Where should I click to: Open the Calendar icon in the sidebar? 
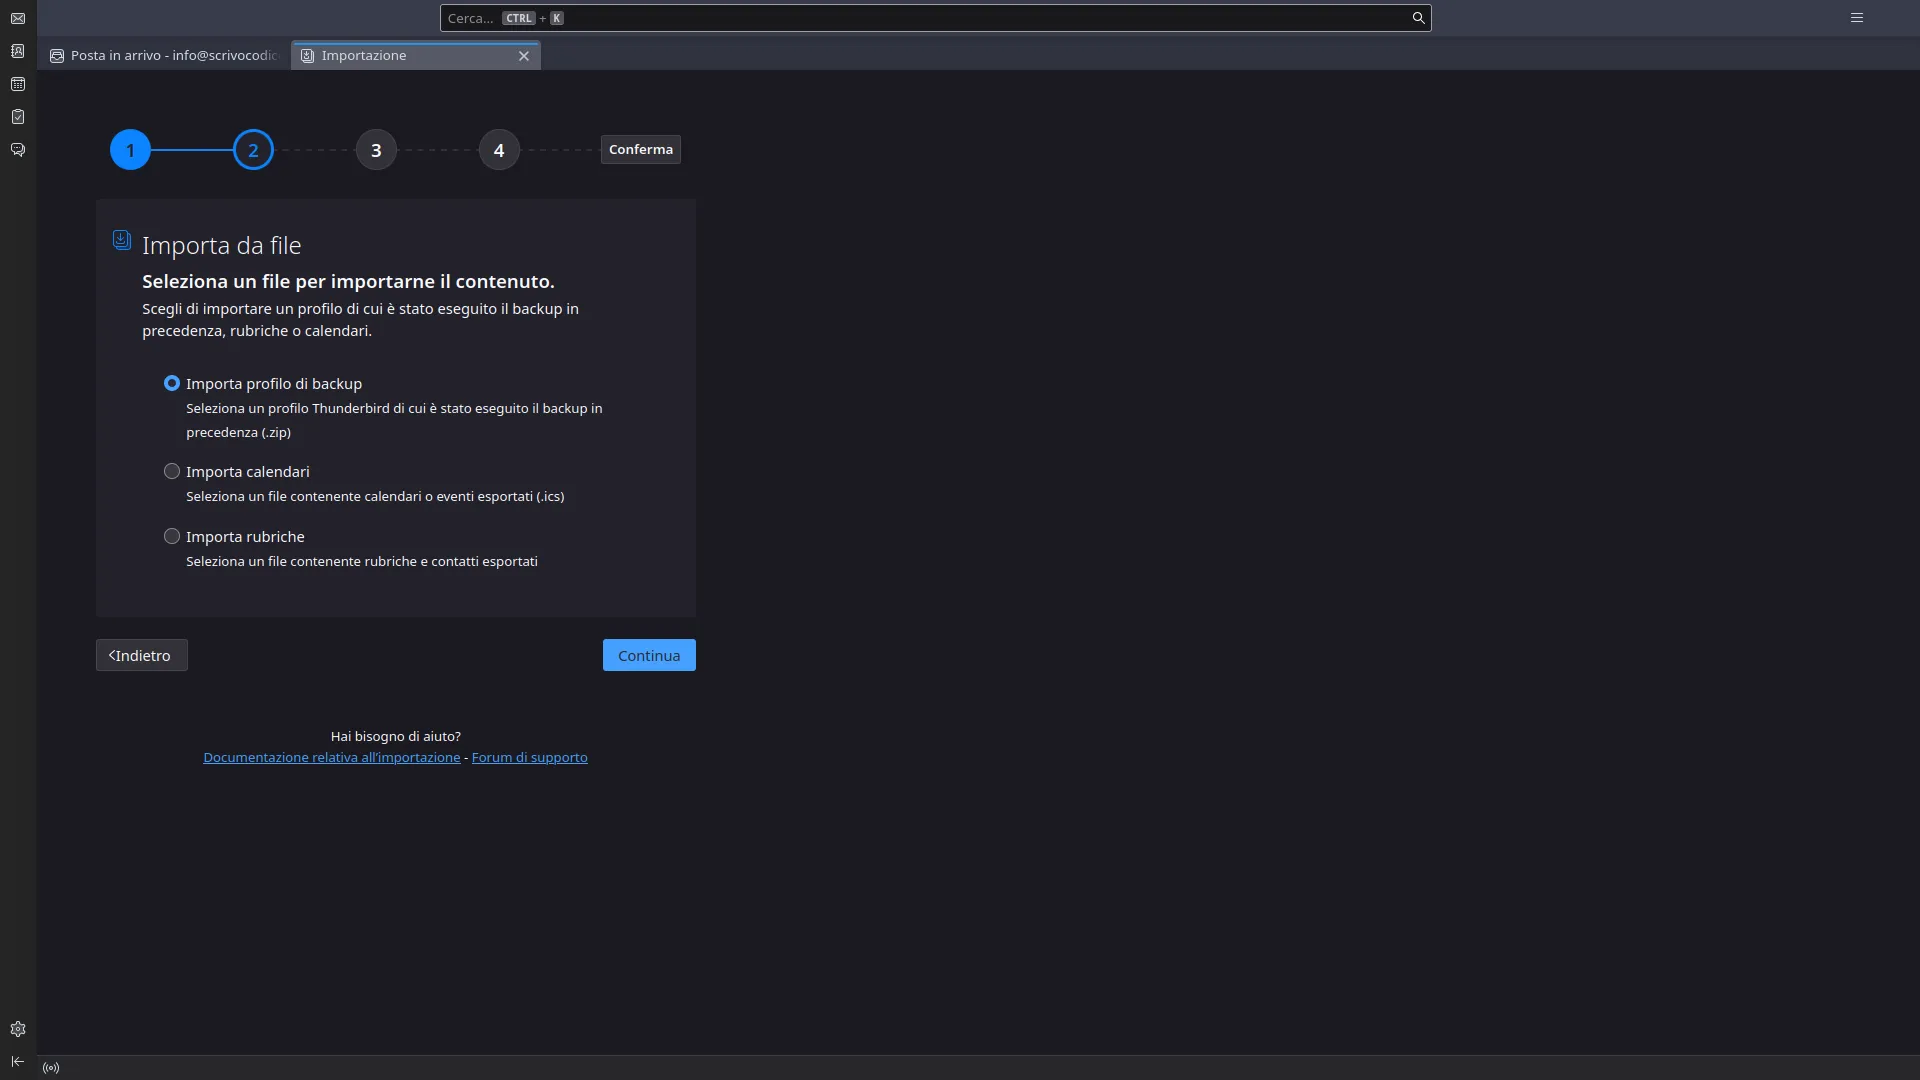point(18,84)
